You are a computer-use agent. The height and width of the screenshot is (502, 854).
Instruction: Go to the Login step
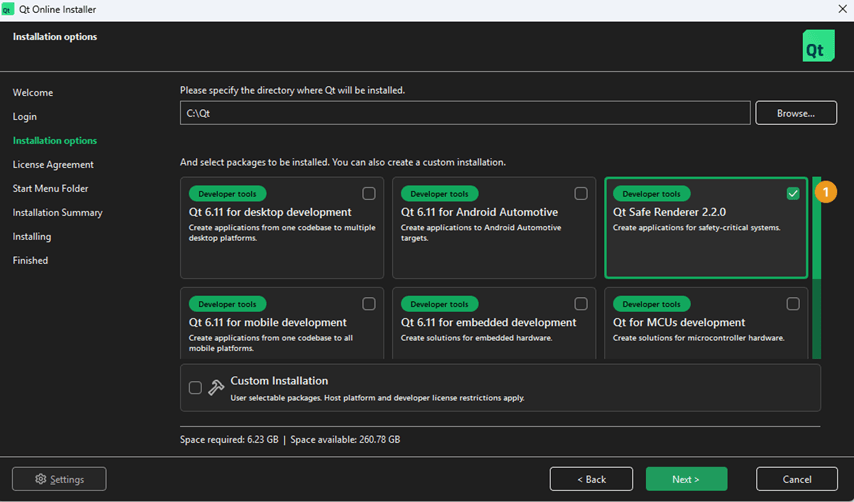[x=25, y=117]
